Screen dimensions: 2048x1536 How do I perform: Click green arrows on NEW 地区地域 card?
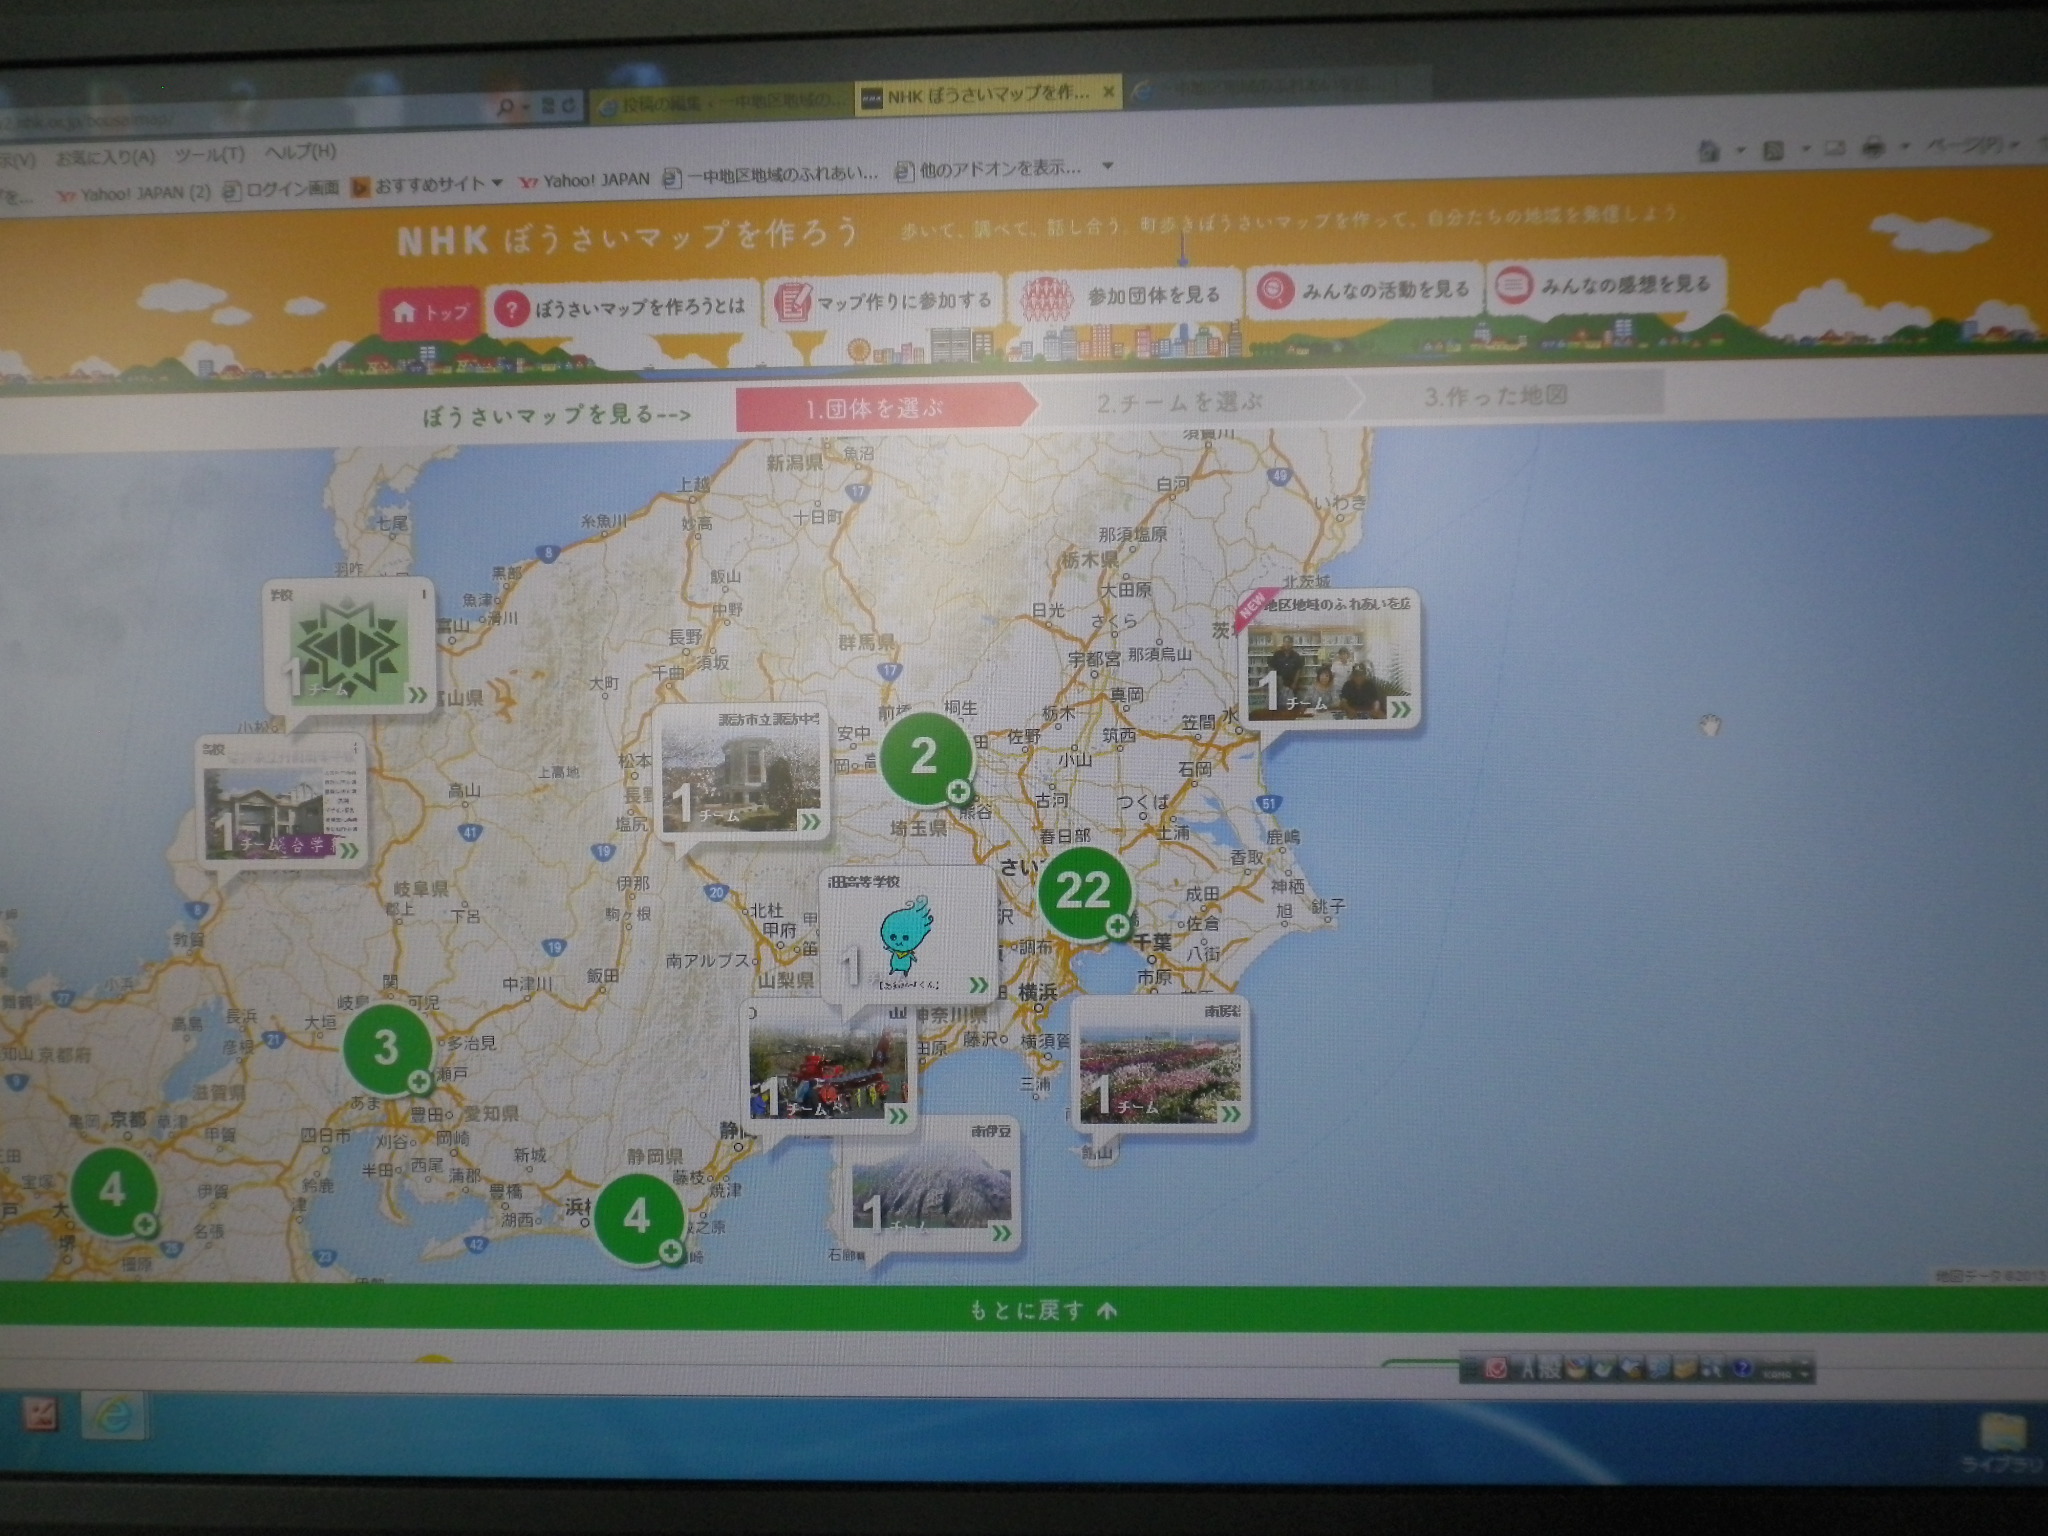pyautogui.click(x=1400, y=709)
